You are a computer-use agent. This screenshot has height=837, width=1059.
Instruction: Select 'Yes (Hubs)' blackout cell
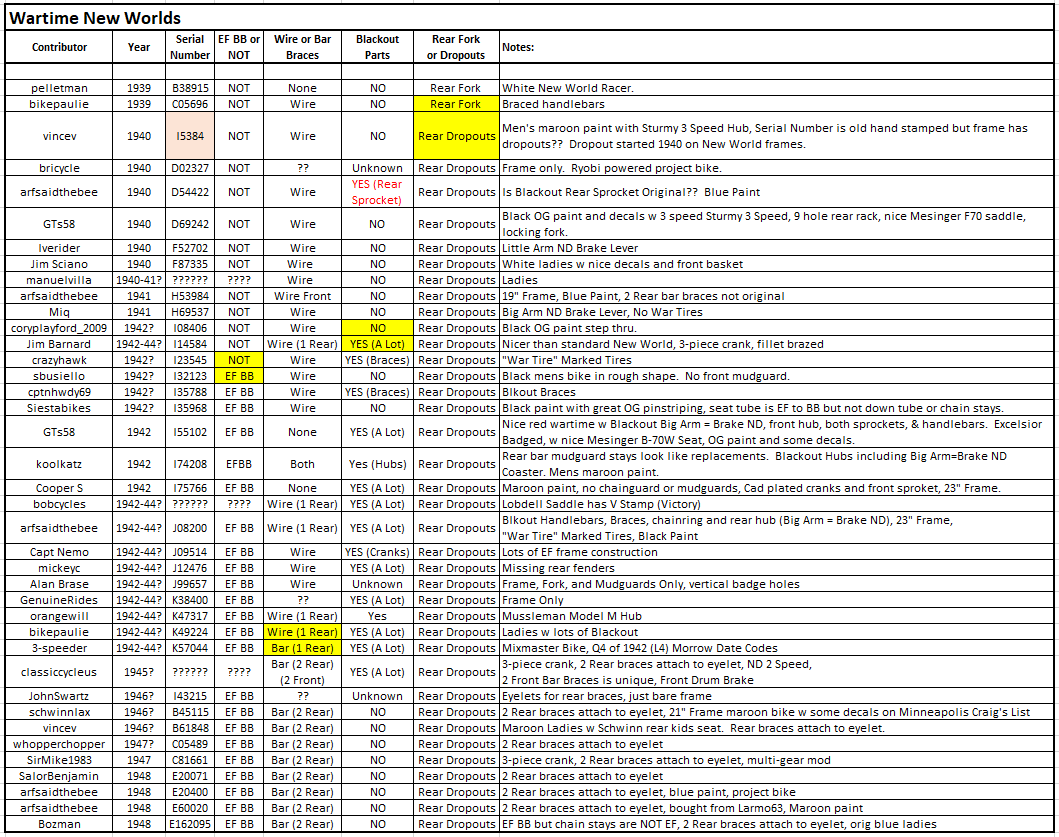pyautogui.click(x=378, y=464)
